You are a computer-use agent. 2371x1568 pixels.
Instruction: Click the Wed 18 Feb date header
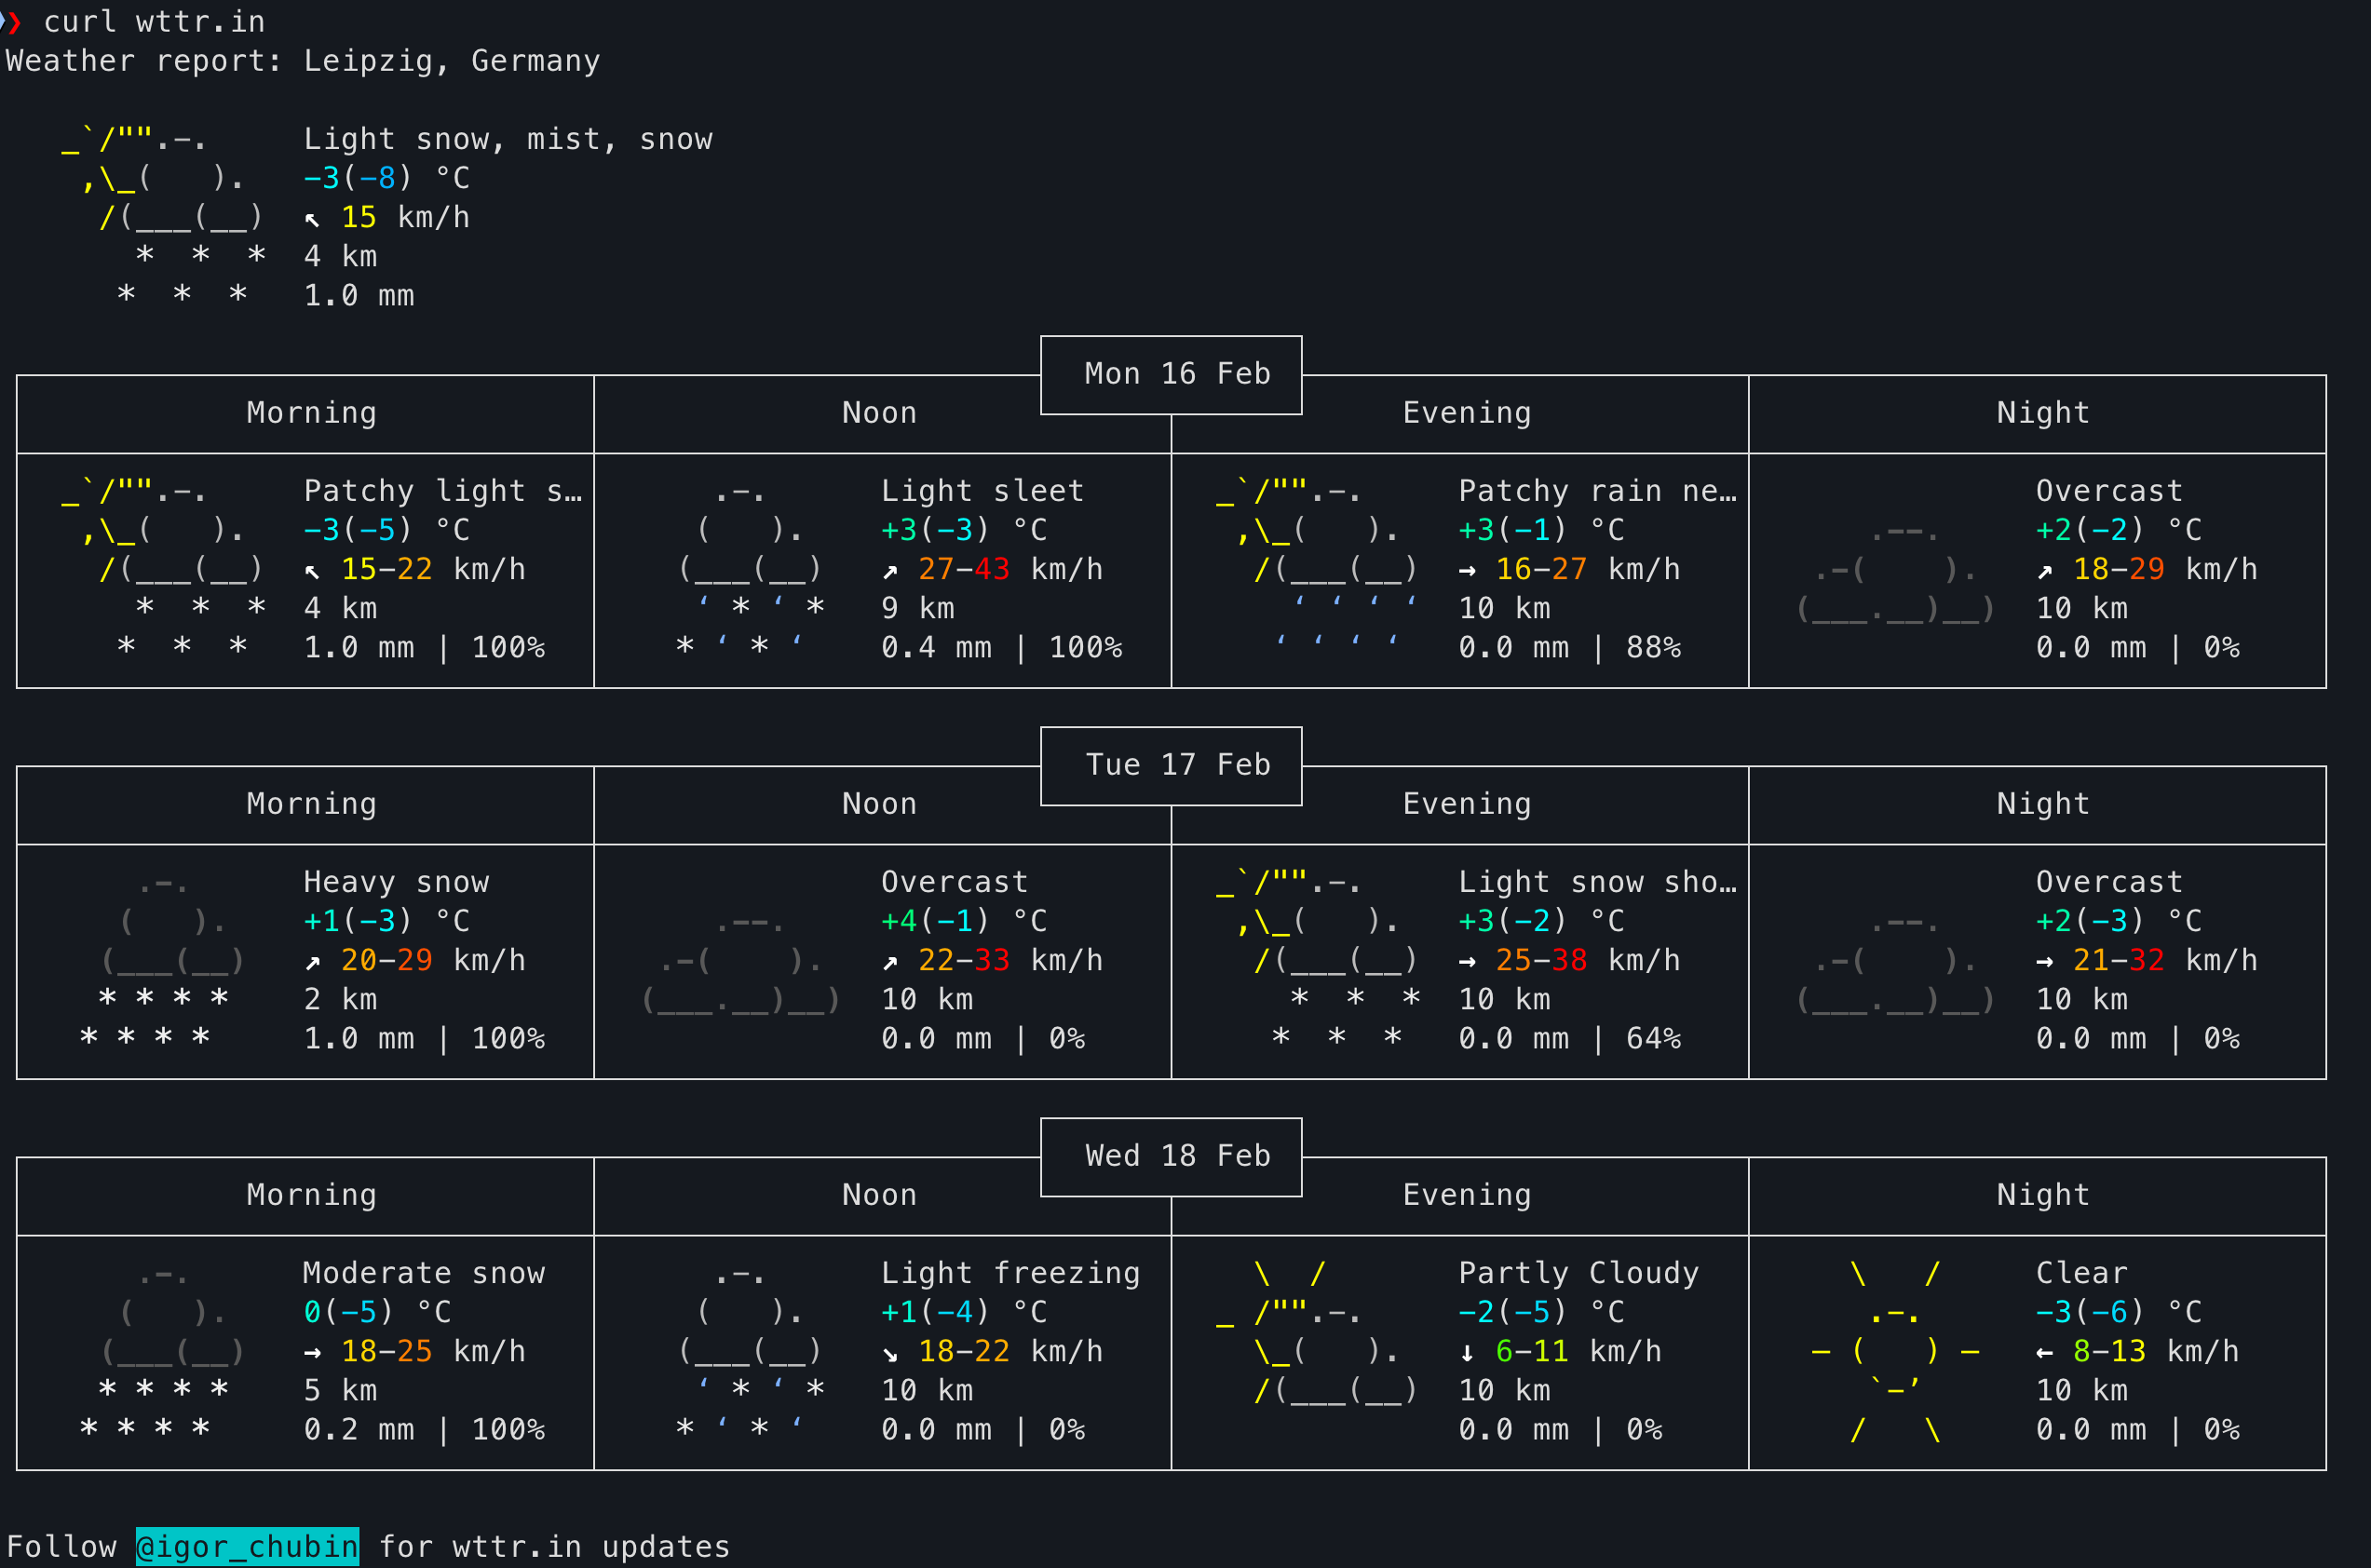[1177, 1156]
